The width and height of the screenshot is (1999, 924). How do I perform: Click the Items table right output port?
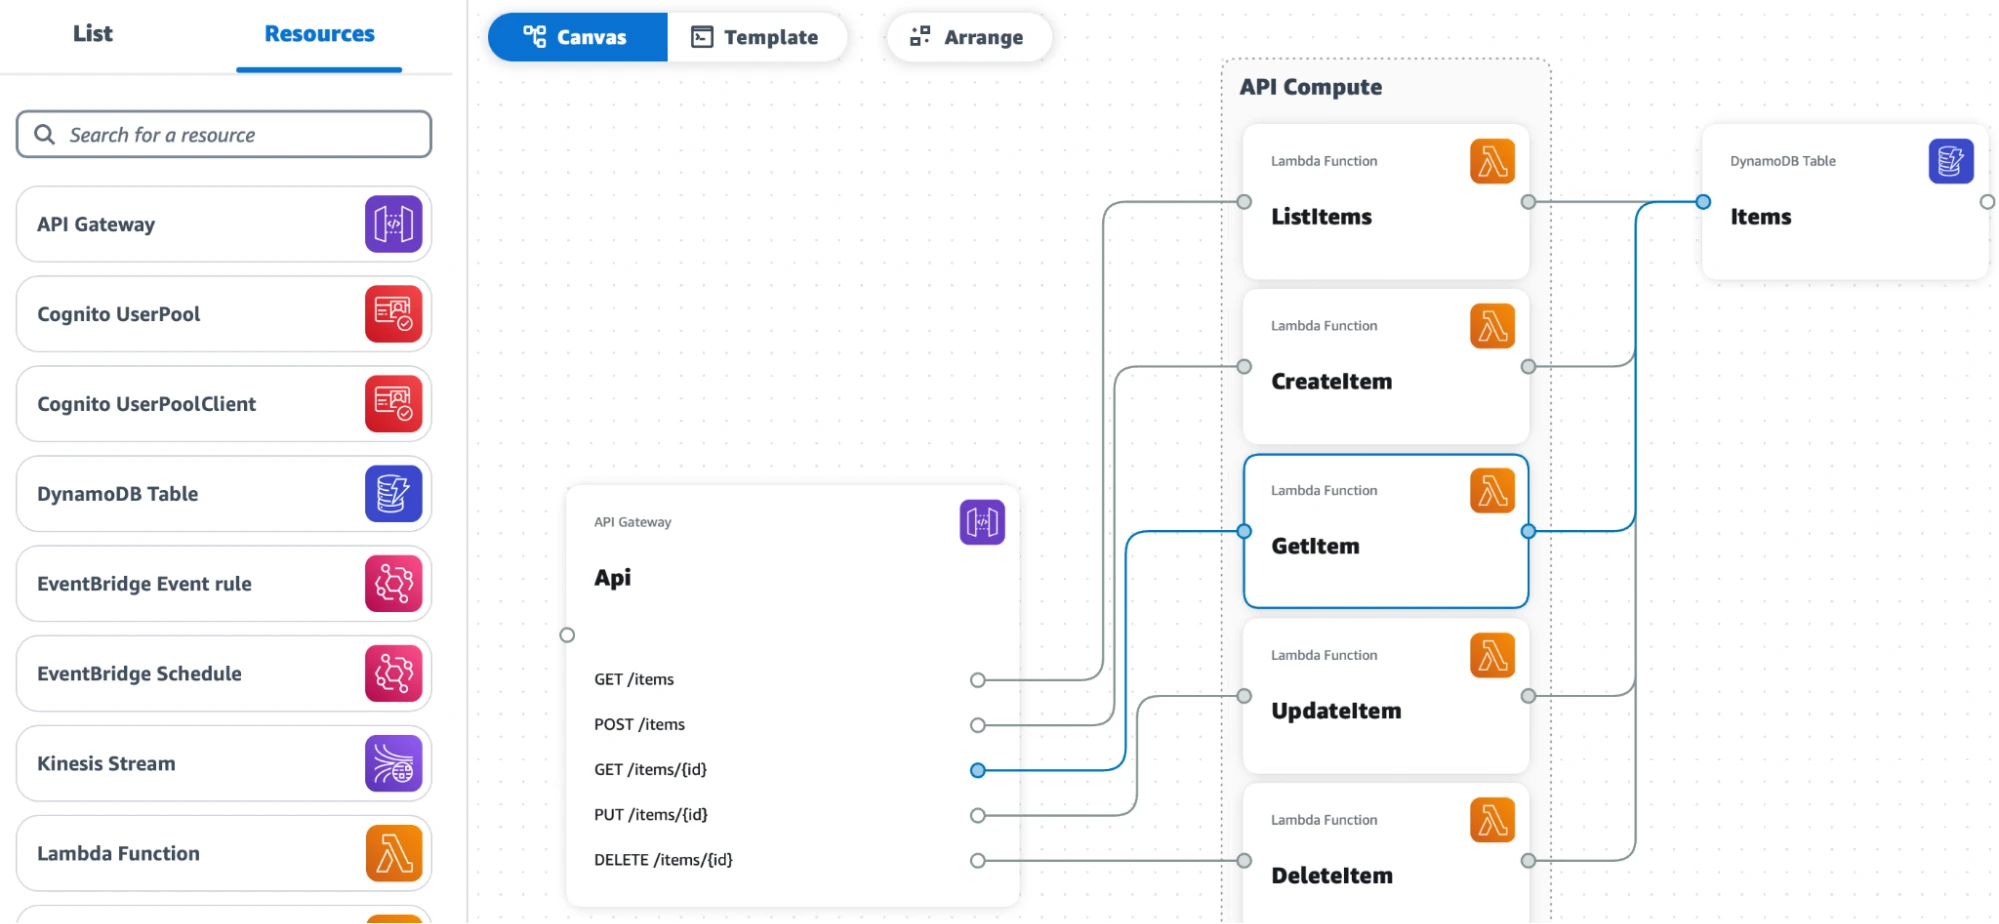point(1987,202)
